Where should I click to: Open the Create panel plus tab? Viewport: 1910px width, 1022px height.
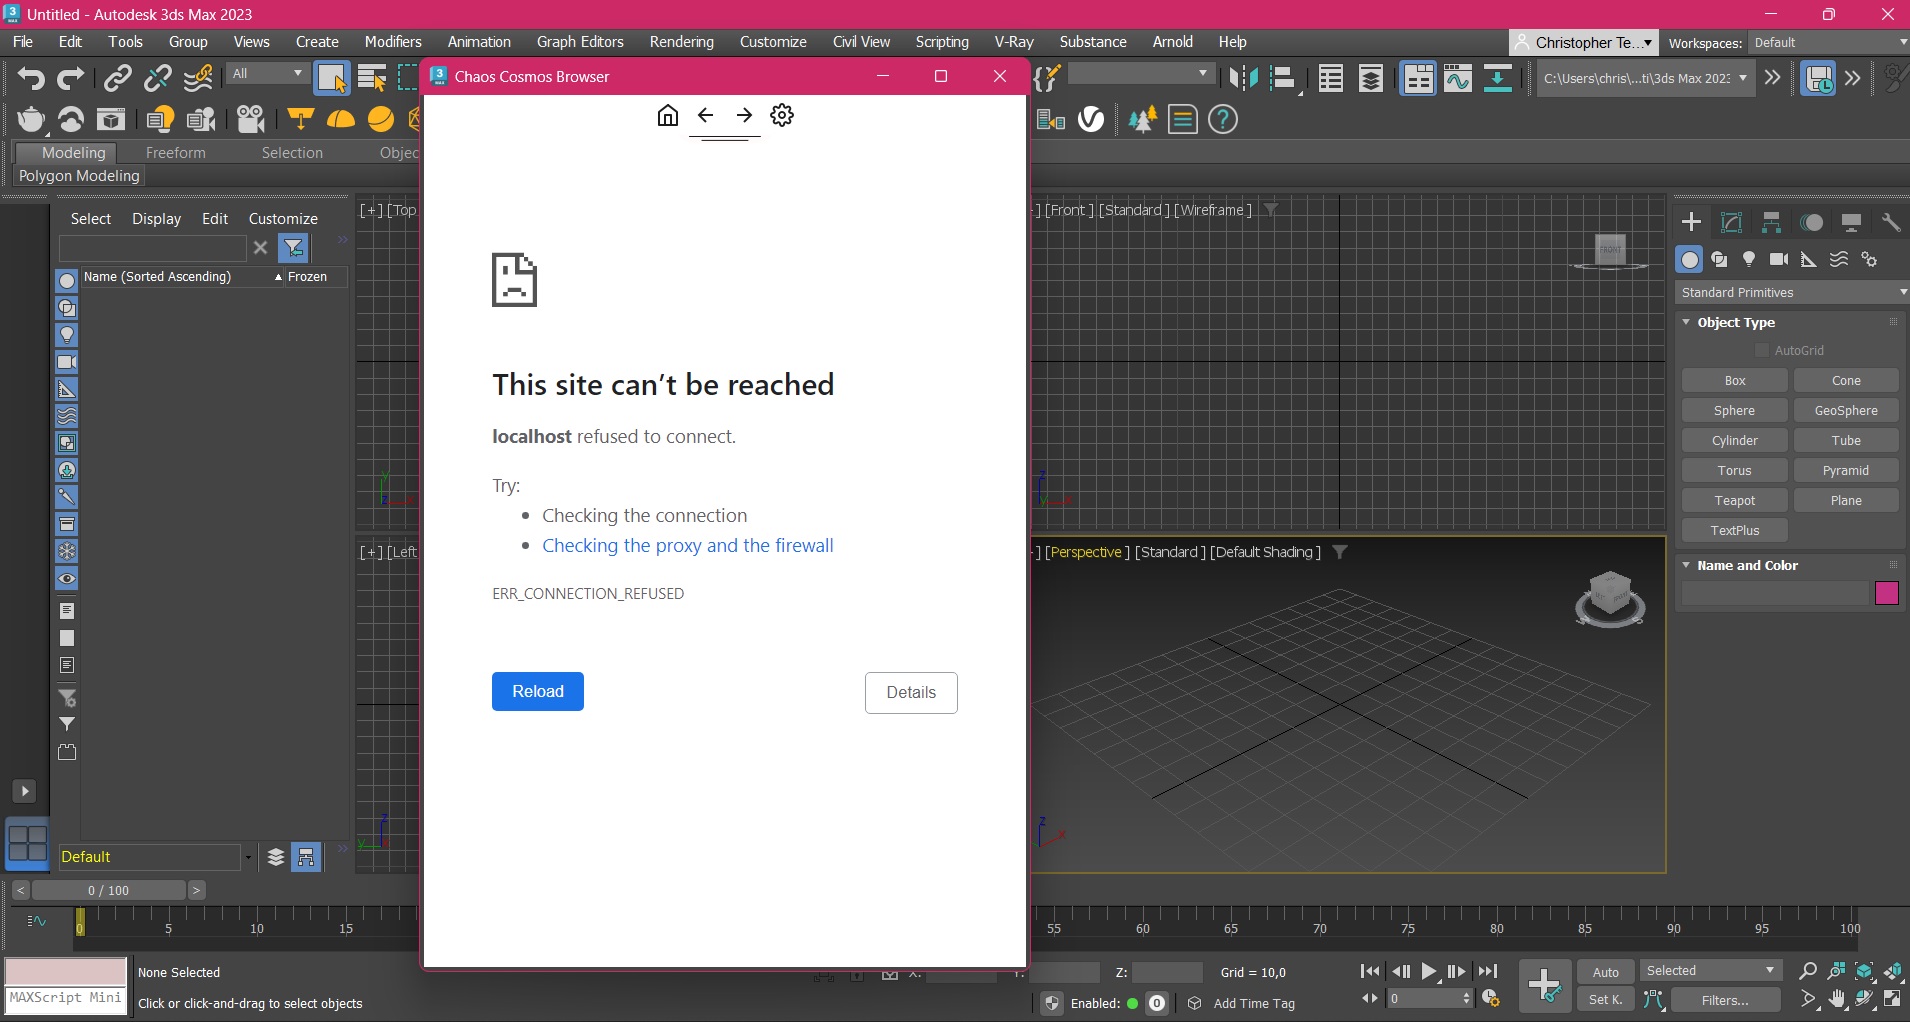1692,222
